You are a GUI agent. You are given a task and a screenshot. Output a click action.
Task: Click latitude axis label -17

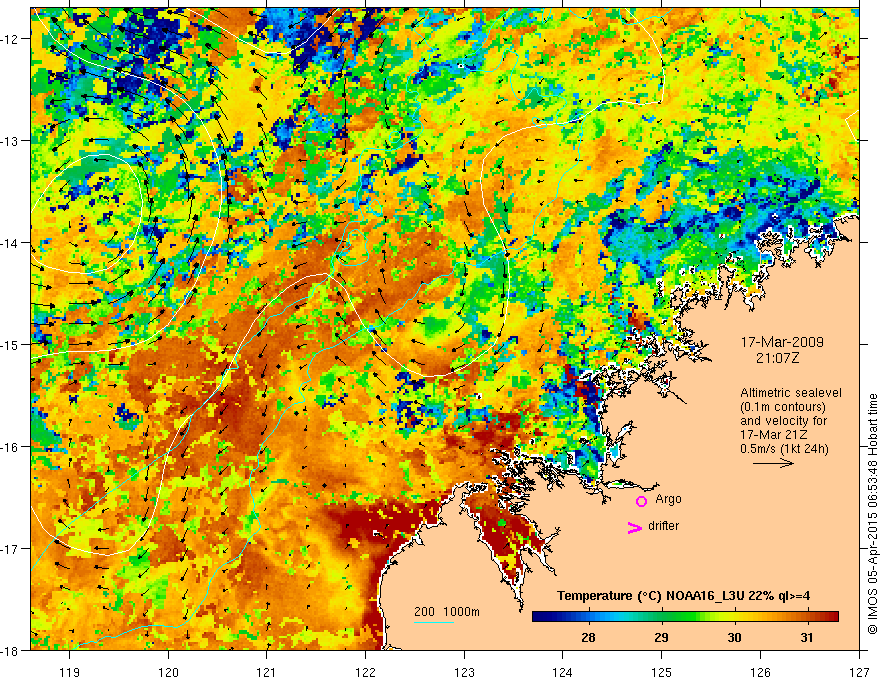coord(10,549)
